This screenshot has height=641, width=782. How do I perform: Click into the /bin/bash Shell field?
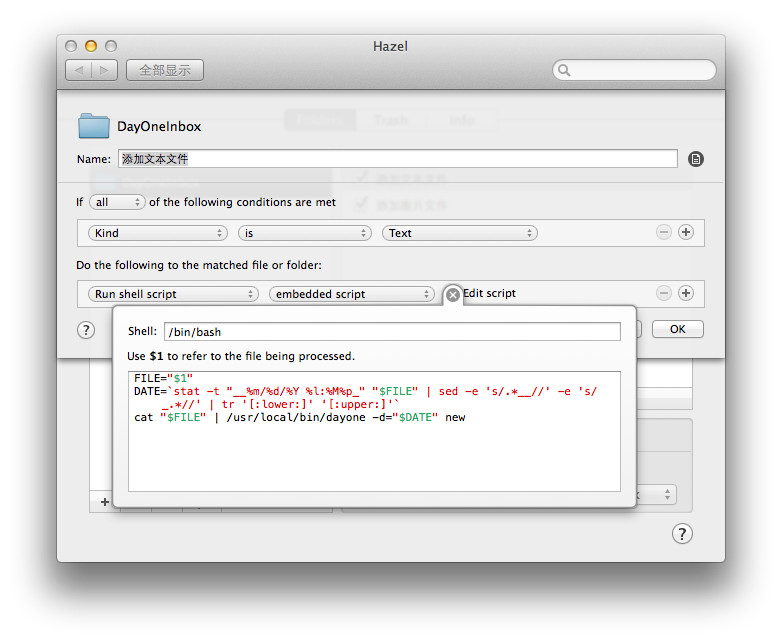(392, 331)
